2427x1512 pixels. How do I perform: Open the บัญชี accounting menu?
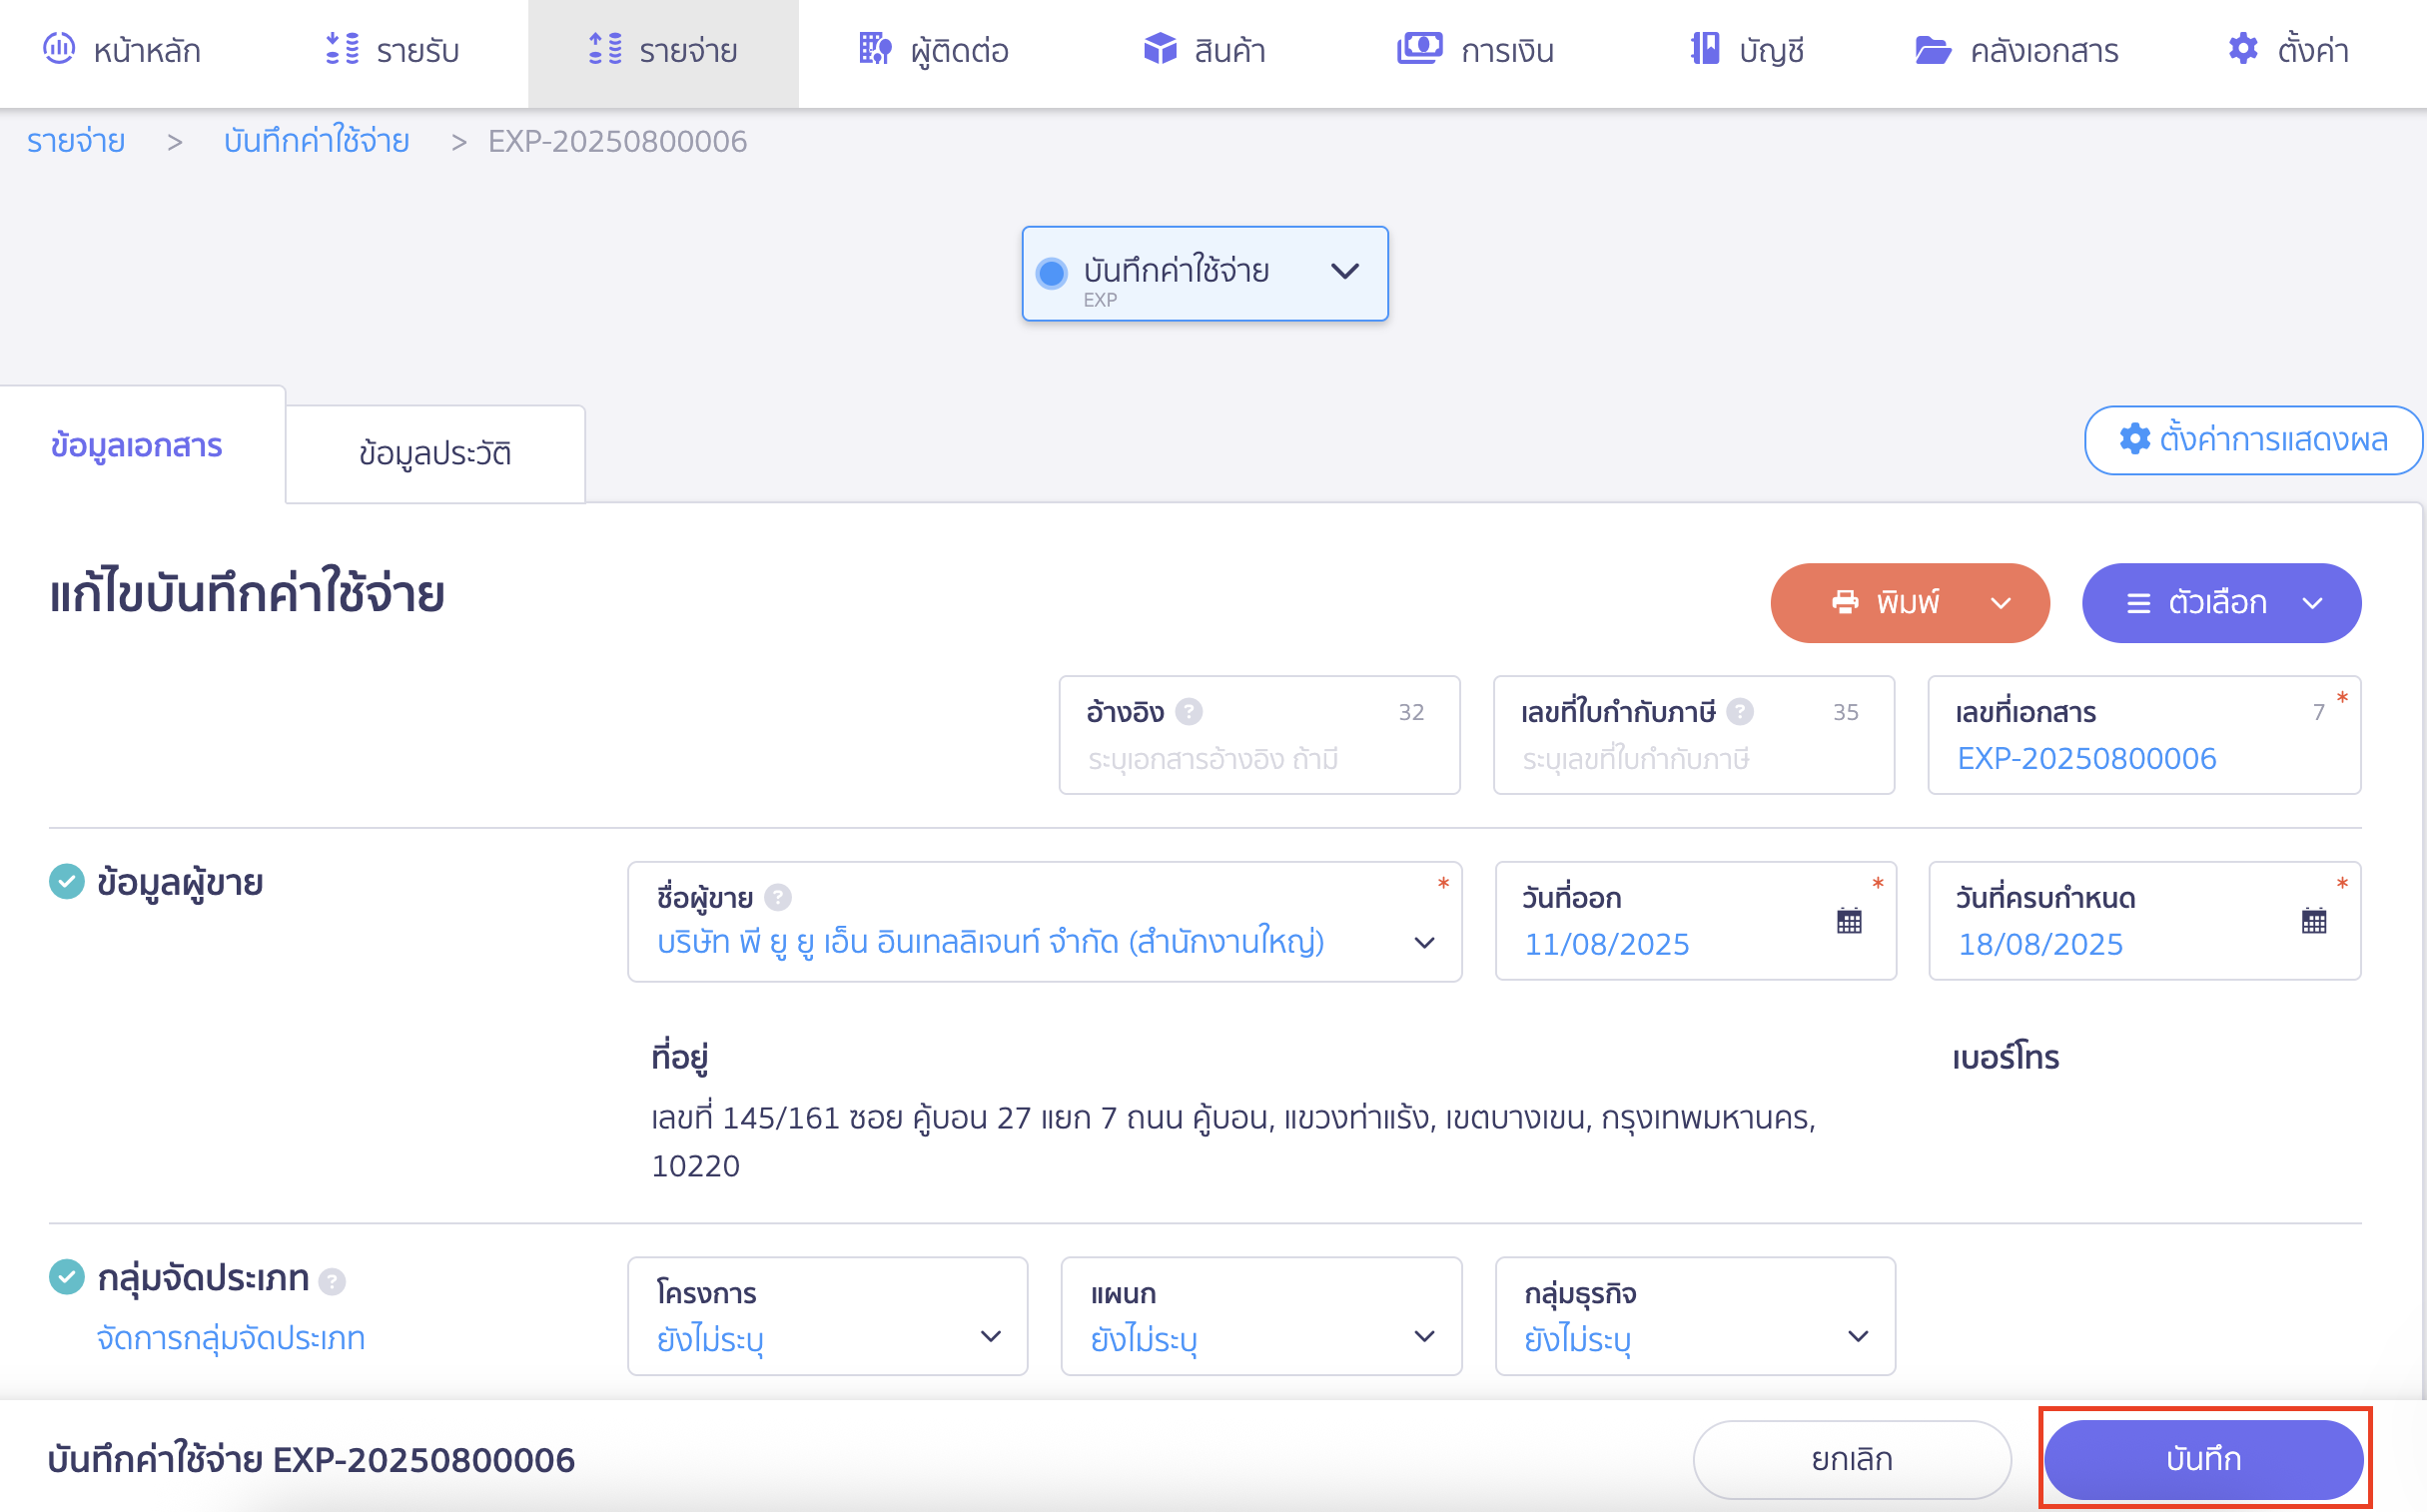1746,50
